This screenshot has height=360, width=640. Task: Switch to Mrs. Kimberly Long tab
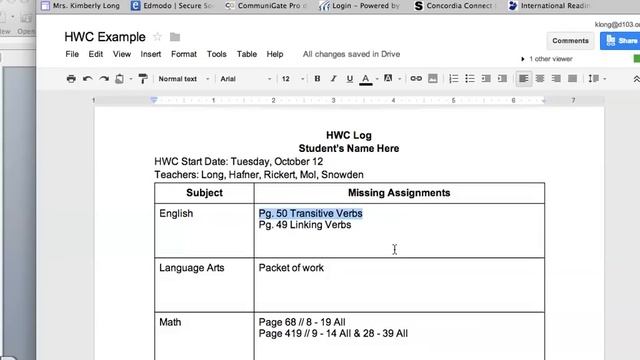(x=81, y=6)
